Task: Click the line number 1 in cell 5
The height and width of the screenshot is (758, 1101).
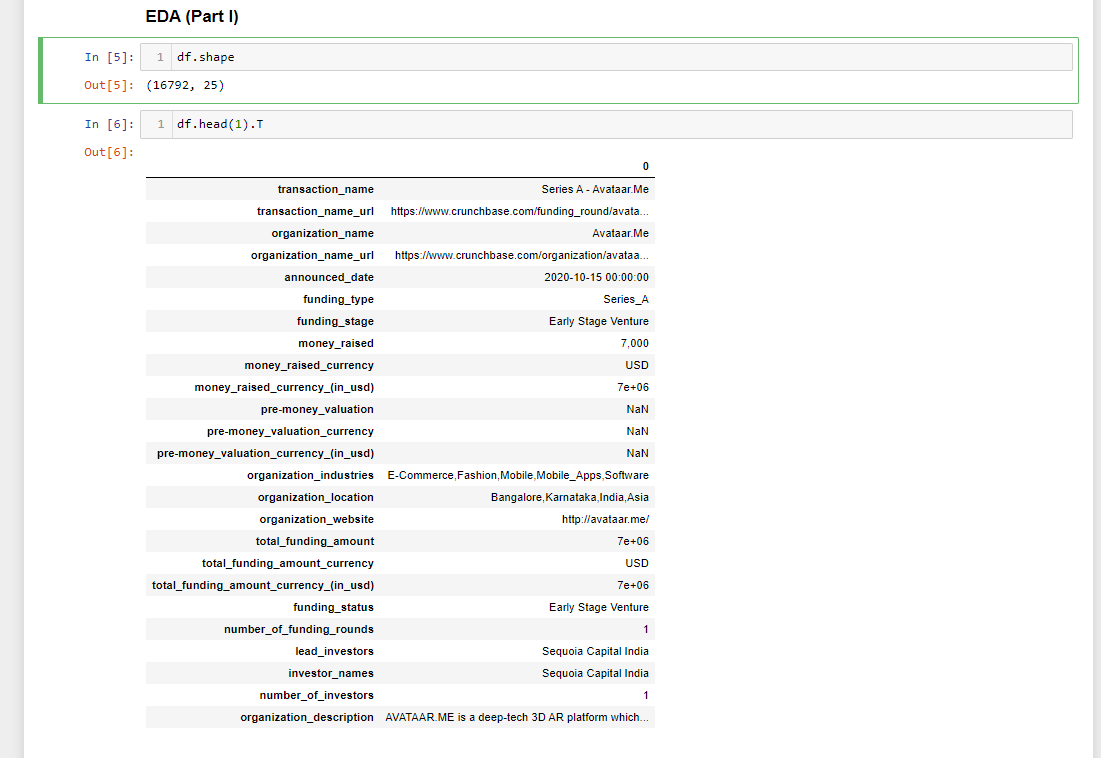Action: pyautogui.click(x=157, y=56)
